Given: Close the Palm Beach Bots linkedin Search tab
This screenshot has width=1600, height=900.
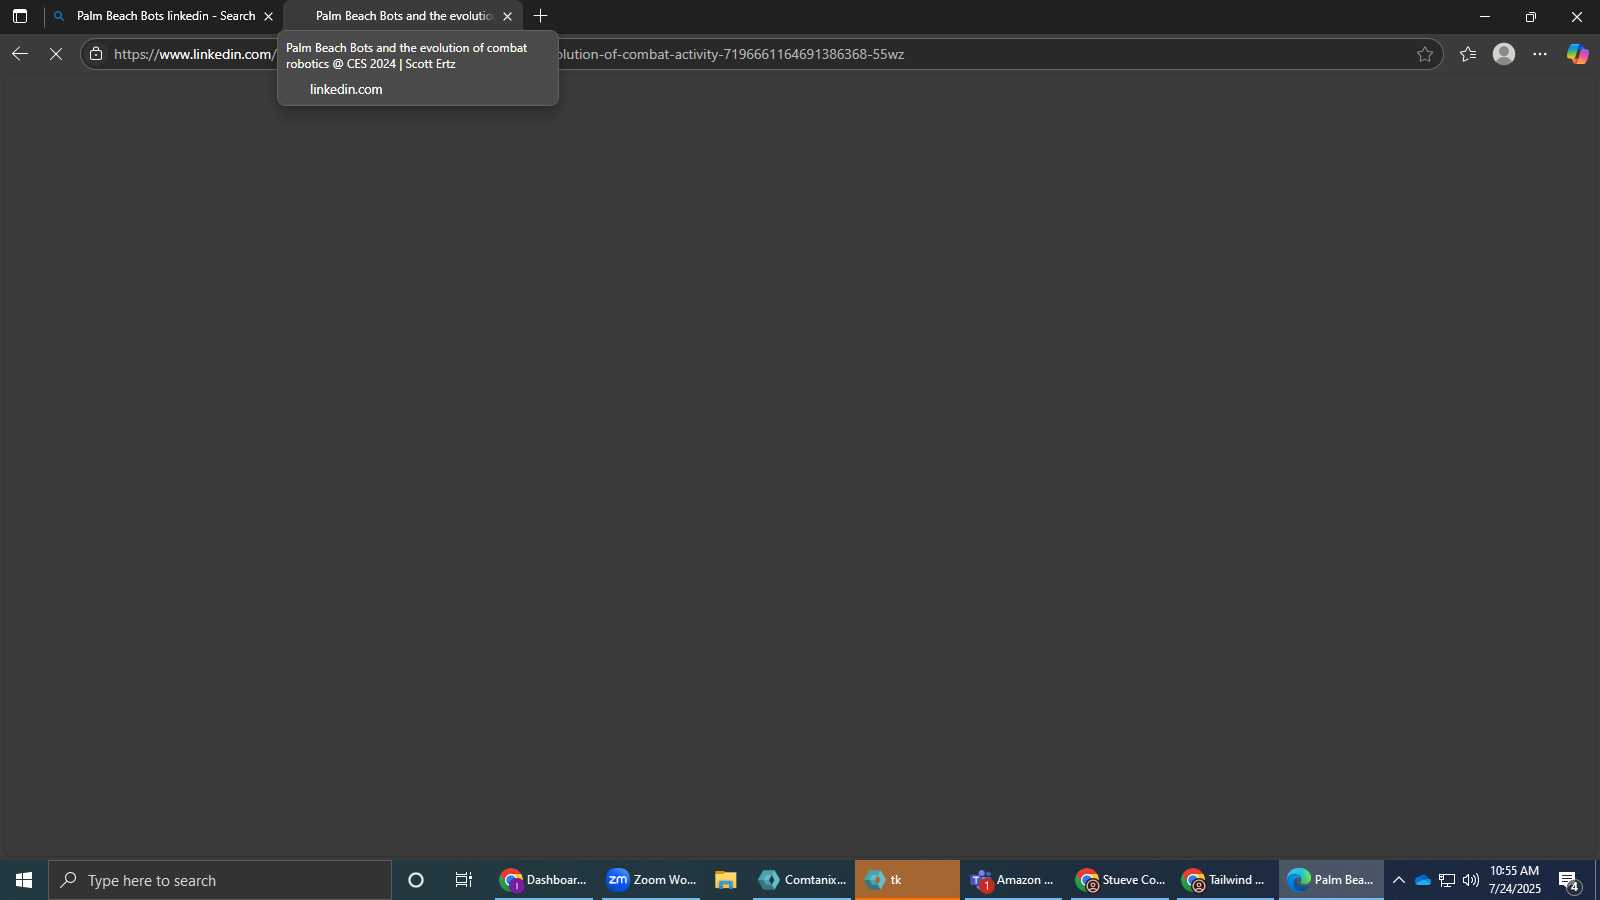Looking at the screenshot, I should pyautogui.click(x=268, y=16).
